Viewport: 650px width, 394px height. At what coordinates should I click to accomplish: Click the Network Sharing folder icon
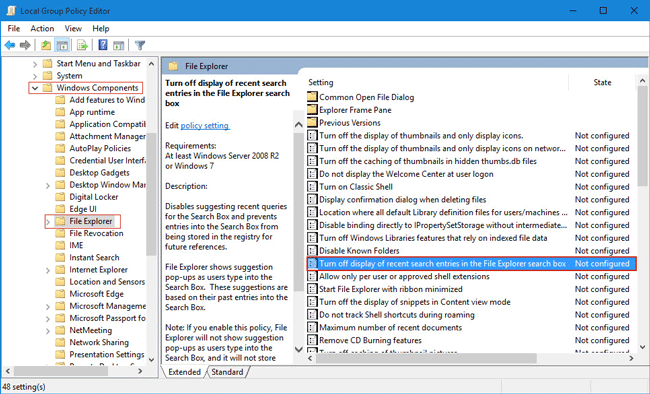point(61,342)
